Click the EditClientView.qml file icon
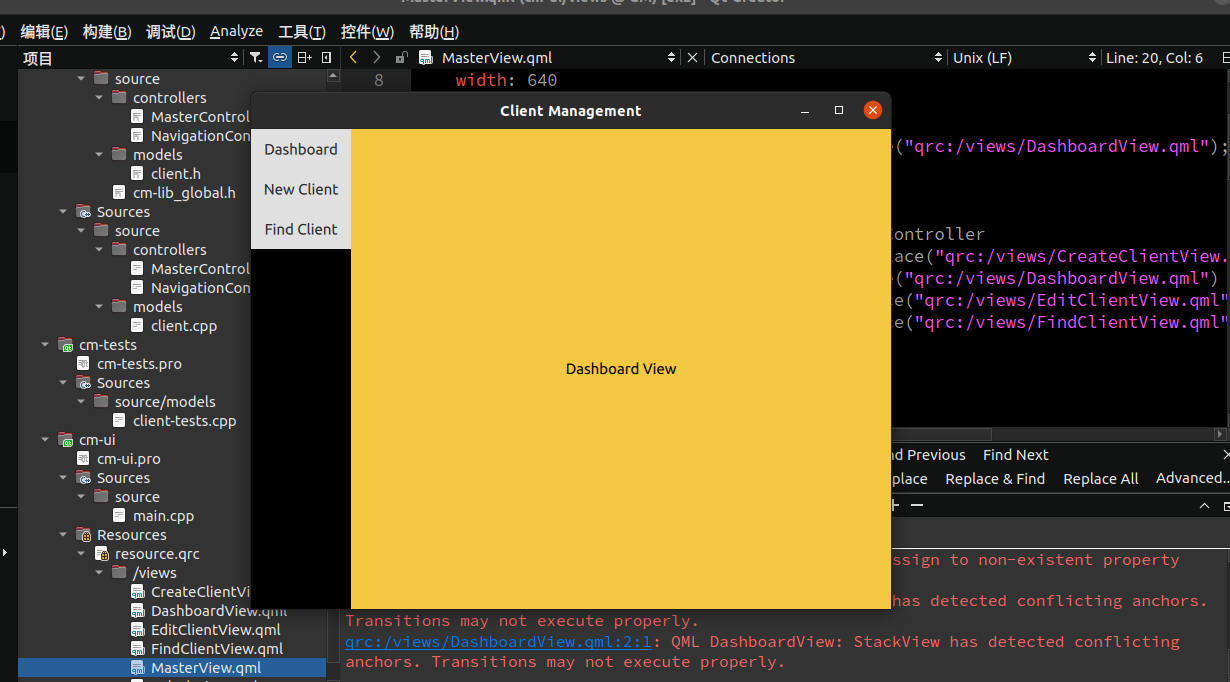Viewport: 1230px width, 682px height. 138,630
